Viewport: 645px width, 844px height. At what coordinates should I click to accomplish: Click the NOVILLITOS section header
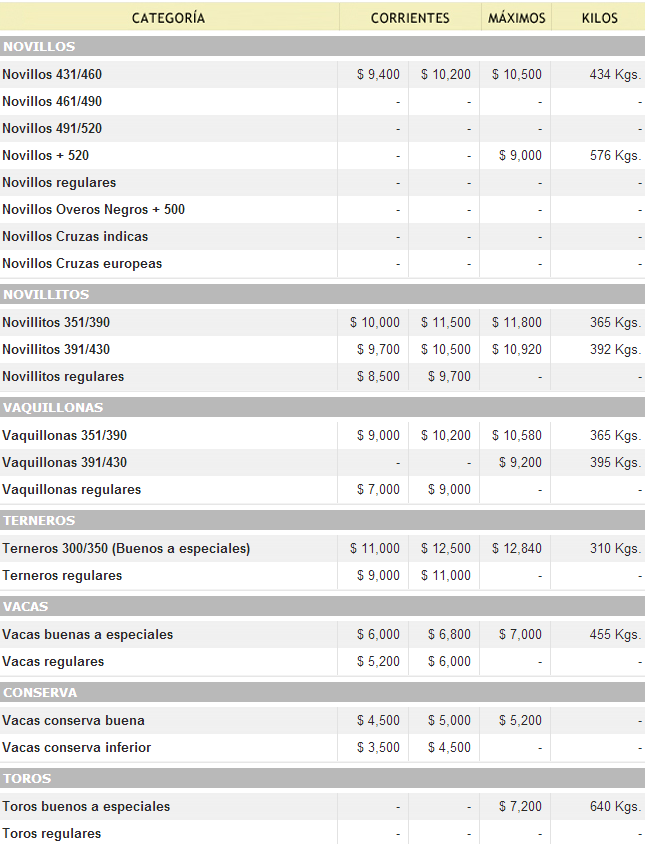click(46, 295)
